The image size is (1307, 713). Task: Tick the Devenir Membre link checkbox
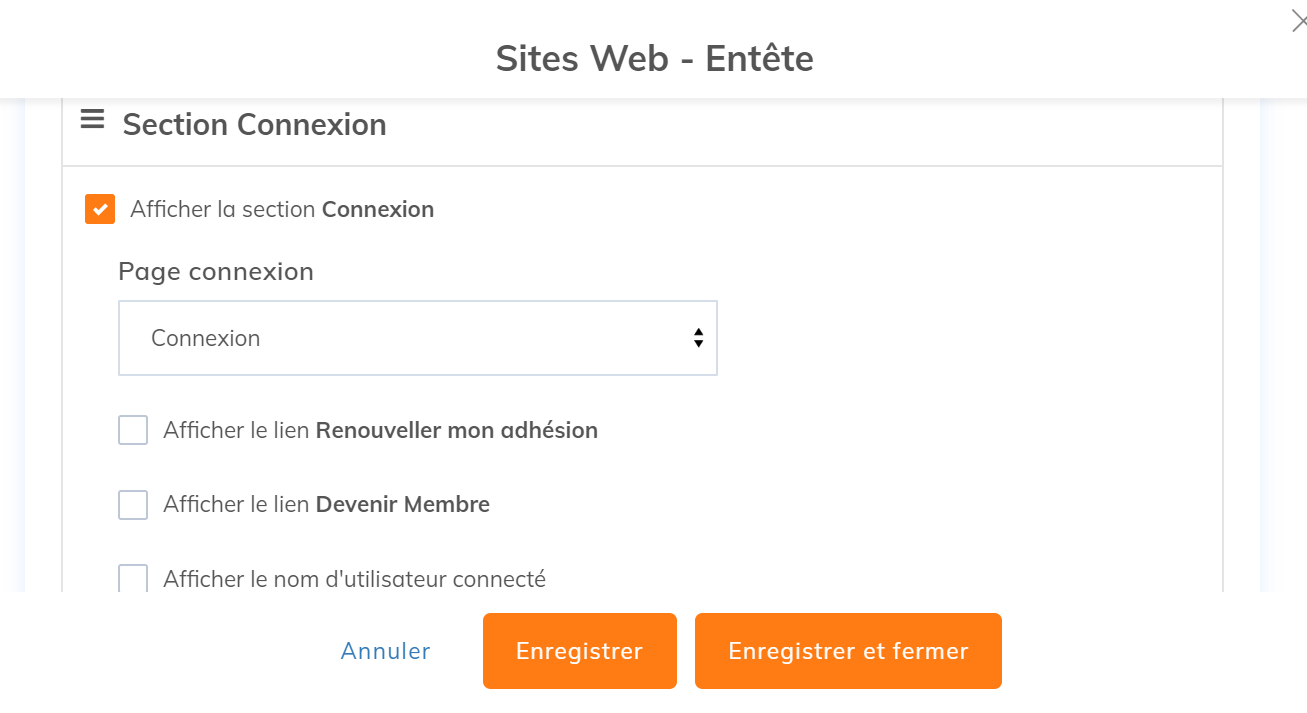click(x=133, y=505)
